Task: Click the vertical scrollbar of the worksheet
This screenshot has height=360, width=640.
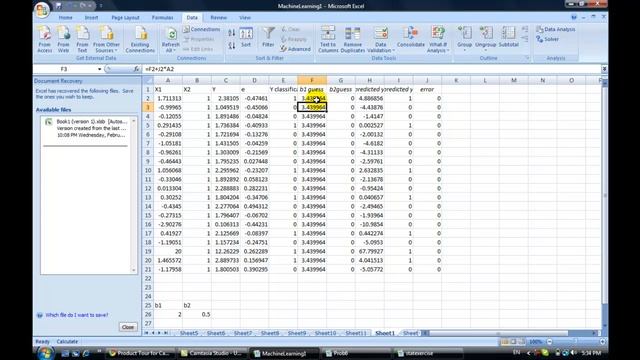Action: tap(604, 204)
